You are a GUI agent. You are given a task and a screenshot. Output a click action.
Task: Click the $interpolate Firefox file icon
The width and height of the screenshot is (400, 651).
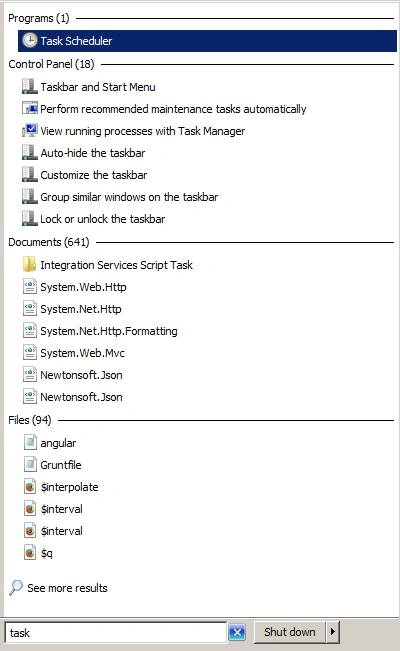coord(29,486)
